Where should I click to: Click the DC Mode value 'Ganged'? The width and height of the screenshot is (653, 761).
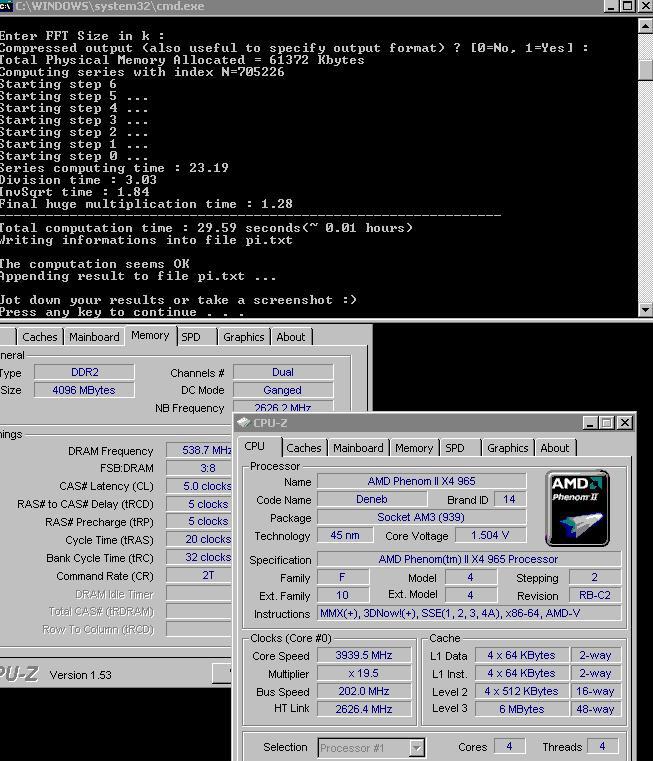[x=283, y=390]
